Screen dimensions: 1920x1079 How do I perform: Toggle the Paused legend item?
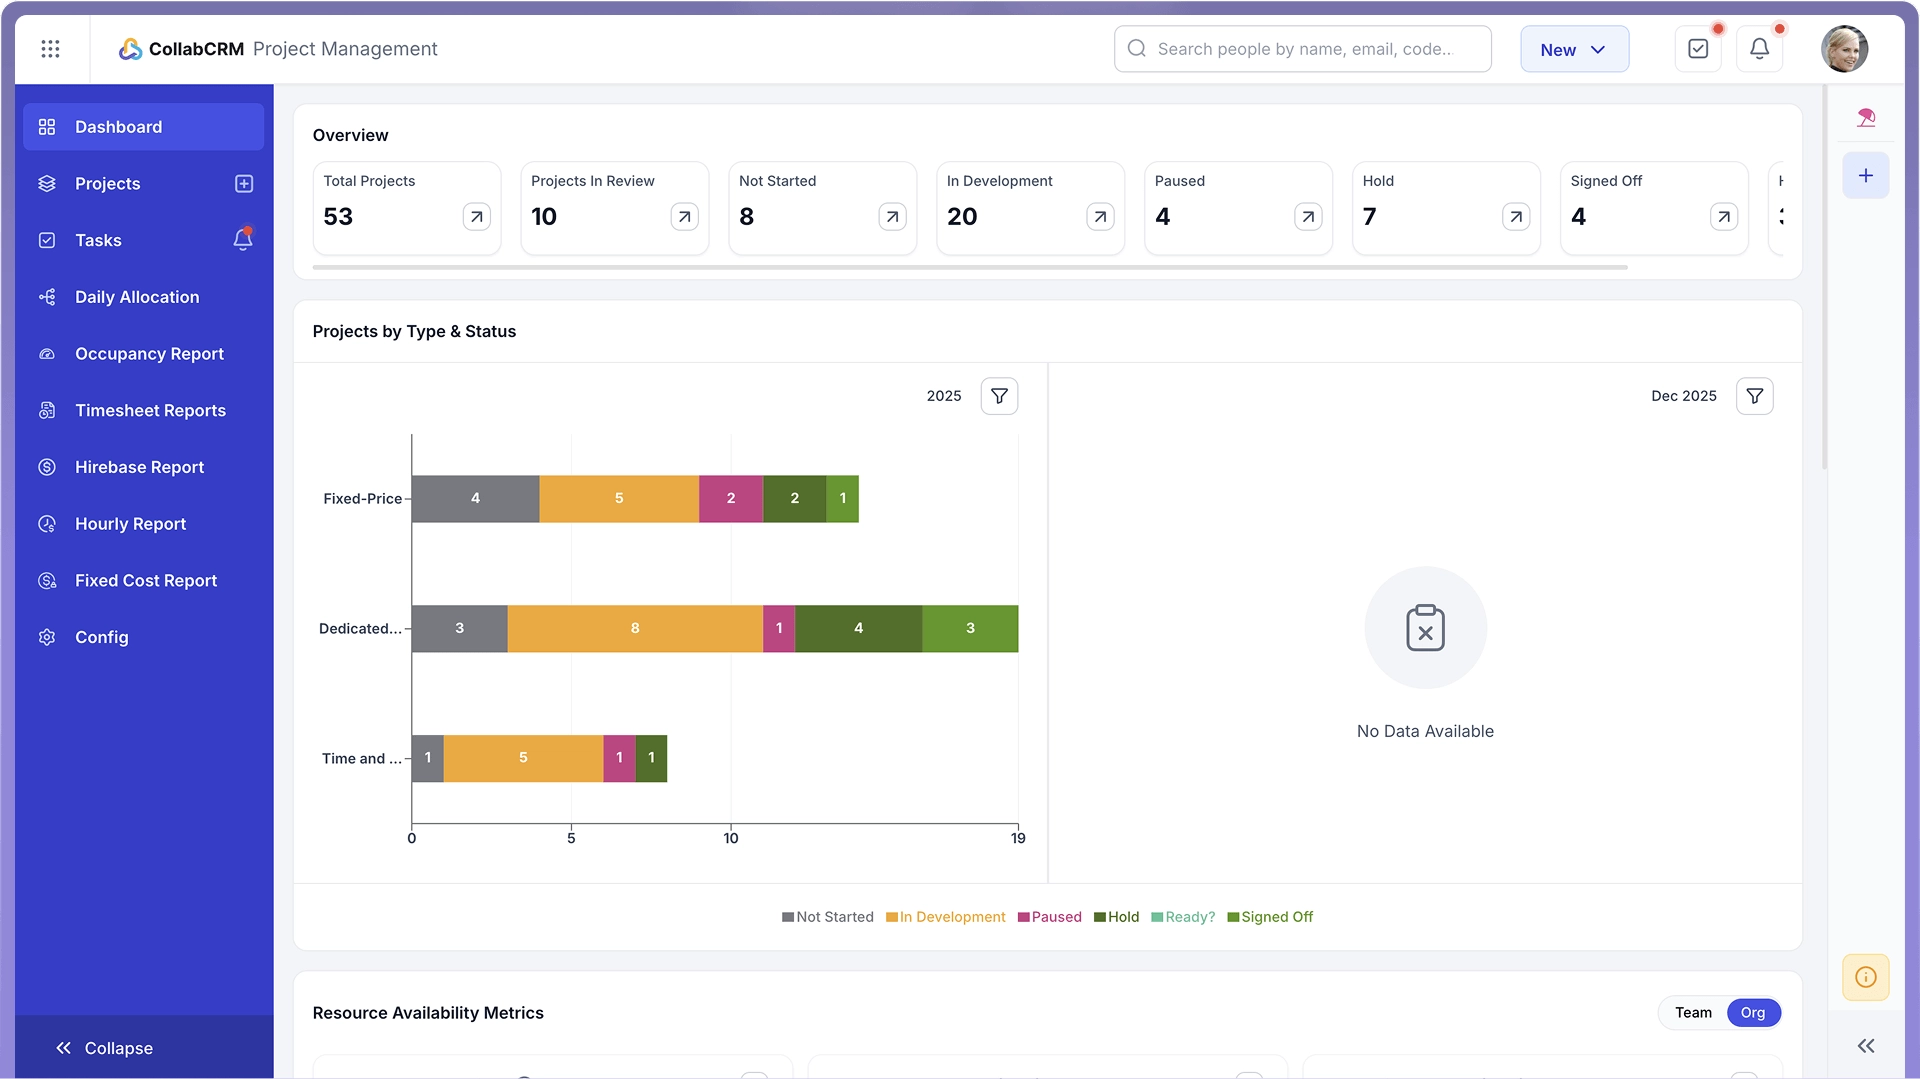pyautogui.click(x=1049, y=916)
